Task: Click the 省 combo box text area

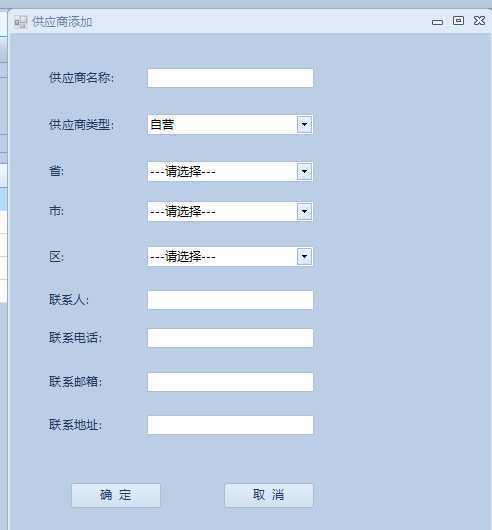Action: coord(222,171)
